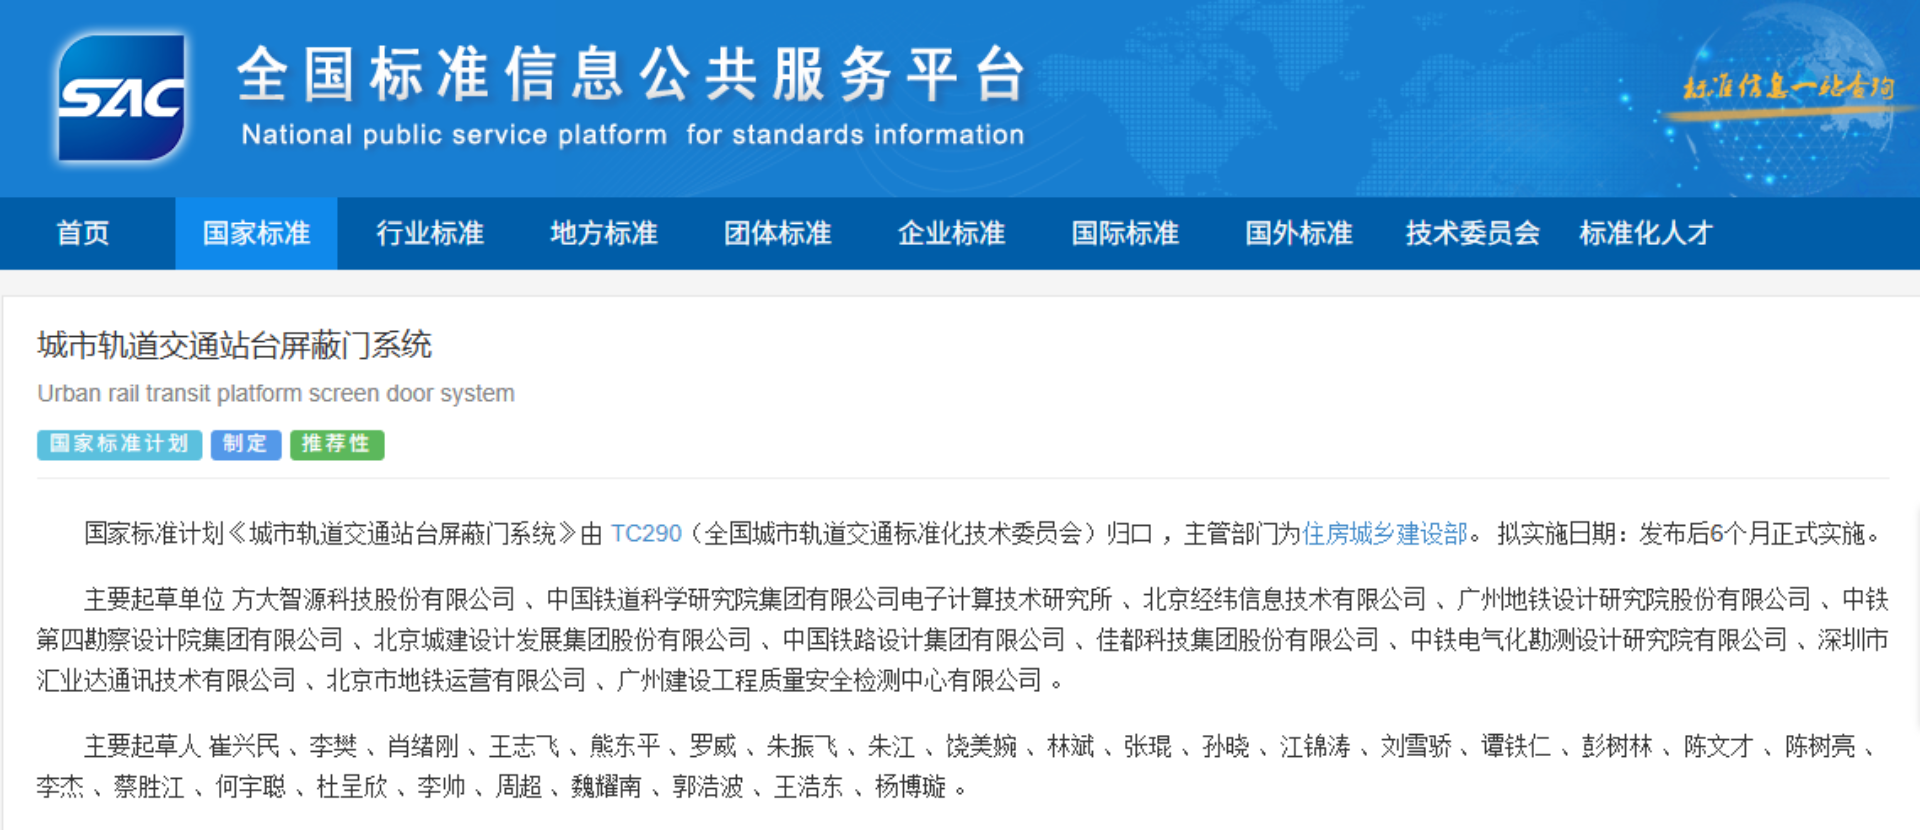Open the 企业标准 navigation item
This screenshot has height=830, width=1920.
pyautogui.click(x=951, y=233)
